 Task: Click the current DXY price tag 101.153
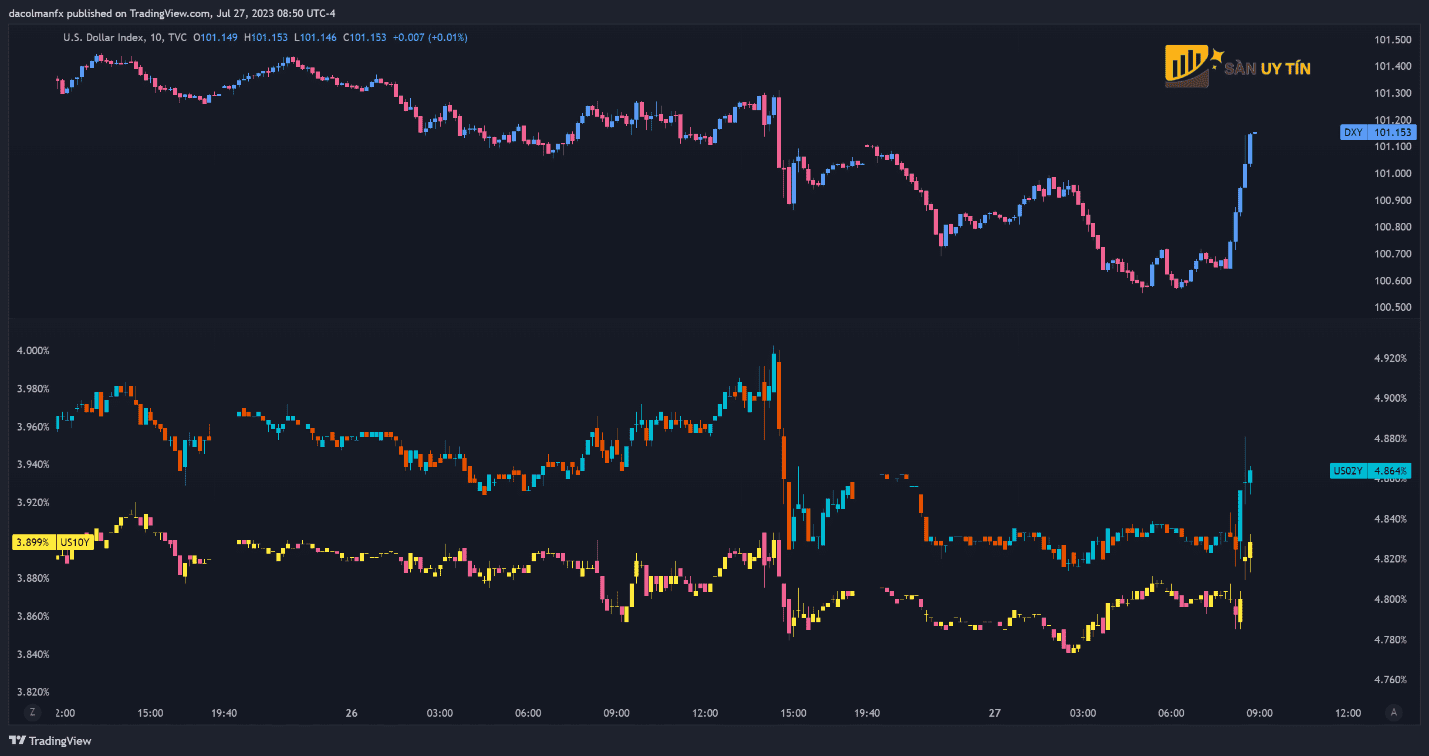point(1393,132)
